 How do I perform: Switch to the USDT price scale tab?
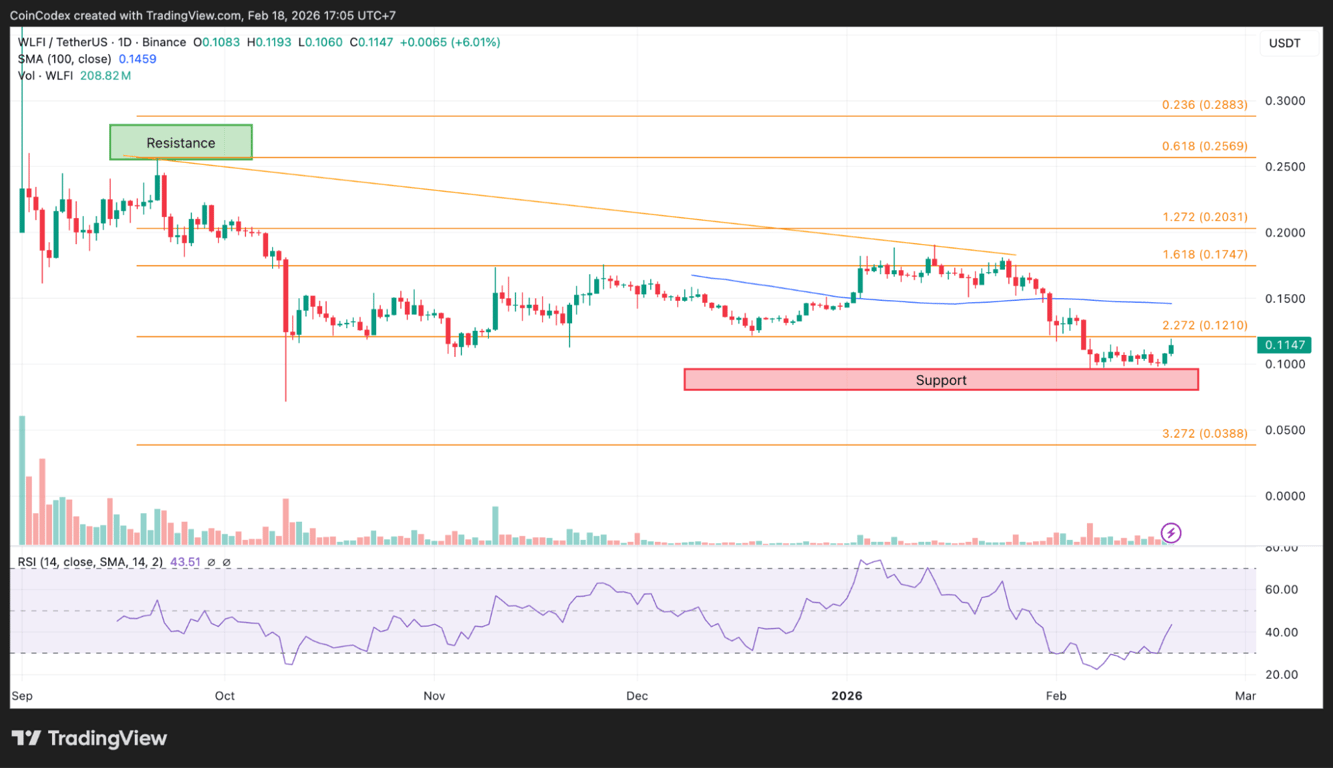[1284, 43]
